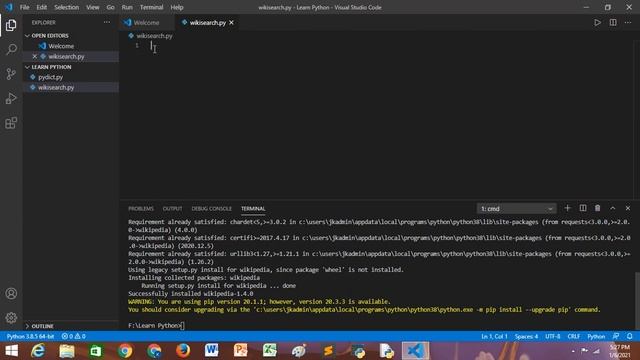Open pydict.py in the file tree
The image size is (640, 360).
51,77
